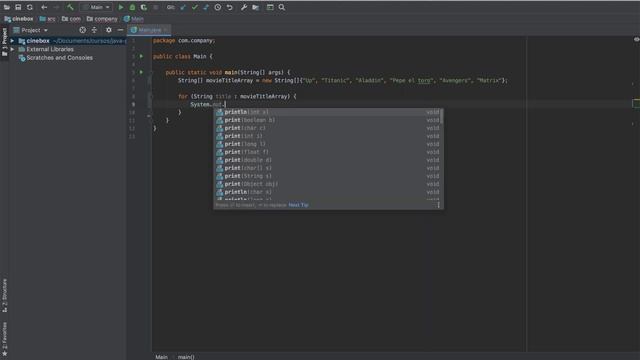Screen dimensions: 640x360
Task: Revert changes with the undo arrow
Action: (229, 7)
